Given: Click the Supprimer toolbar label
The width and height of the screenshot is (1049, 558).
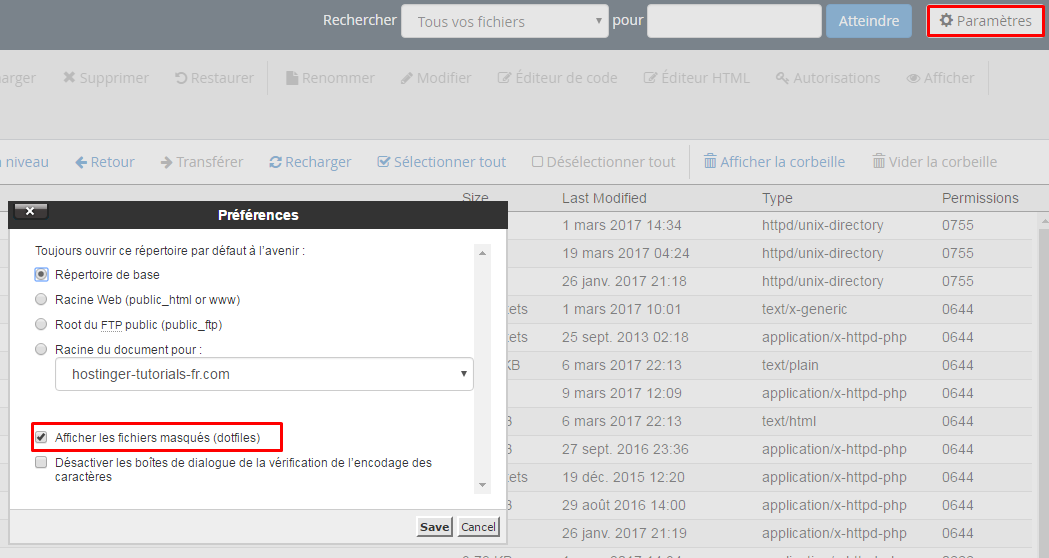Looking at the screenshot, I should (114, 78).
